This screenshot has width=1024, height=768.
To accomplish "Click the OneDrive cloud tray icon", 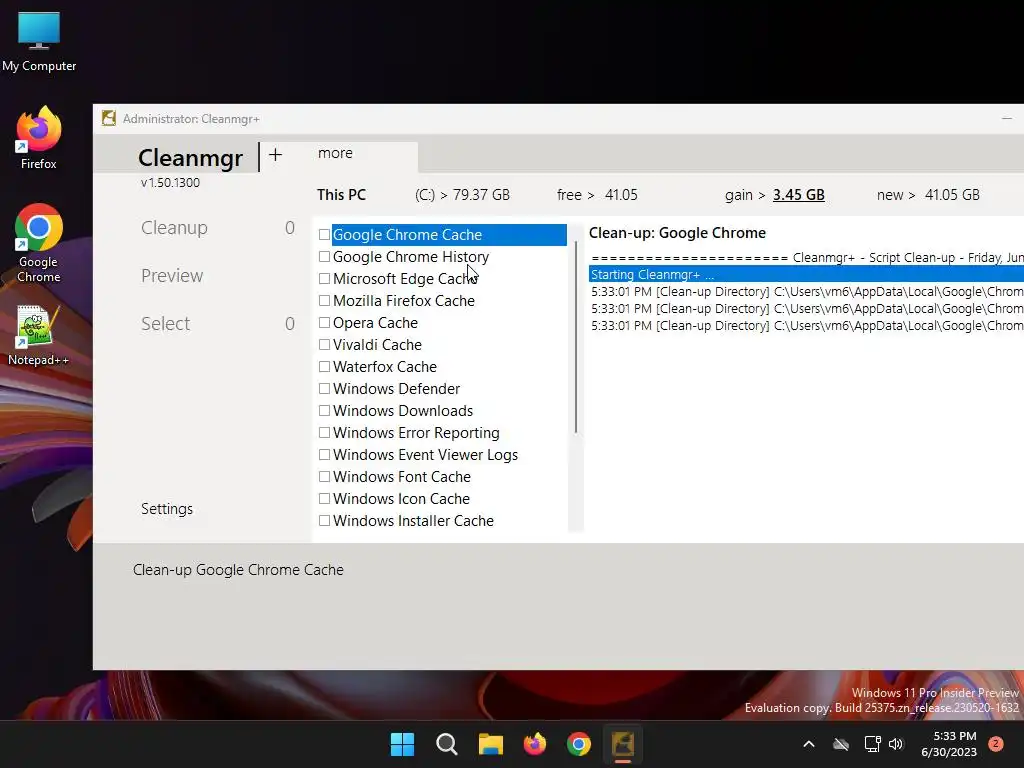I will point(841,744).
